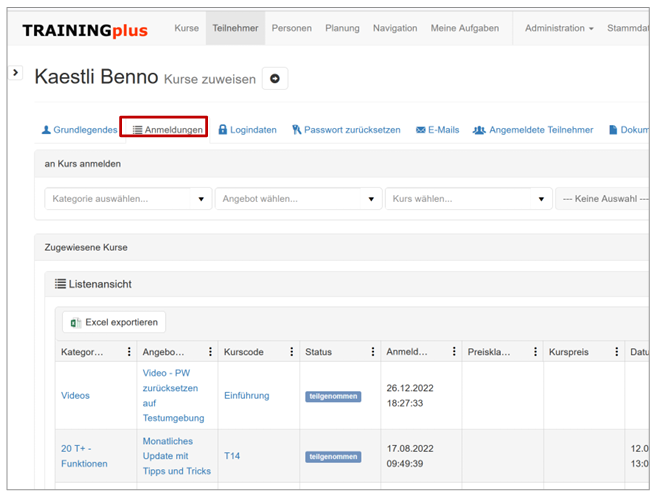Open Passwort zurücksetzen tab
654x493 pixels.
(346, 130)
